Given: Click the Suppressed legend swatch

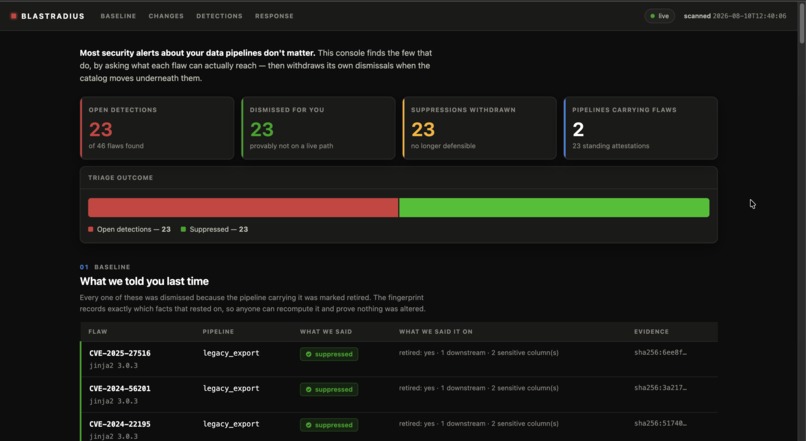Looking at the screenshot, I should coord(183,229).
